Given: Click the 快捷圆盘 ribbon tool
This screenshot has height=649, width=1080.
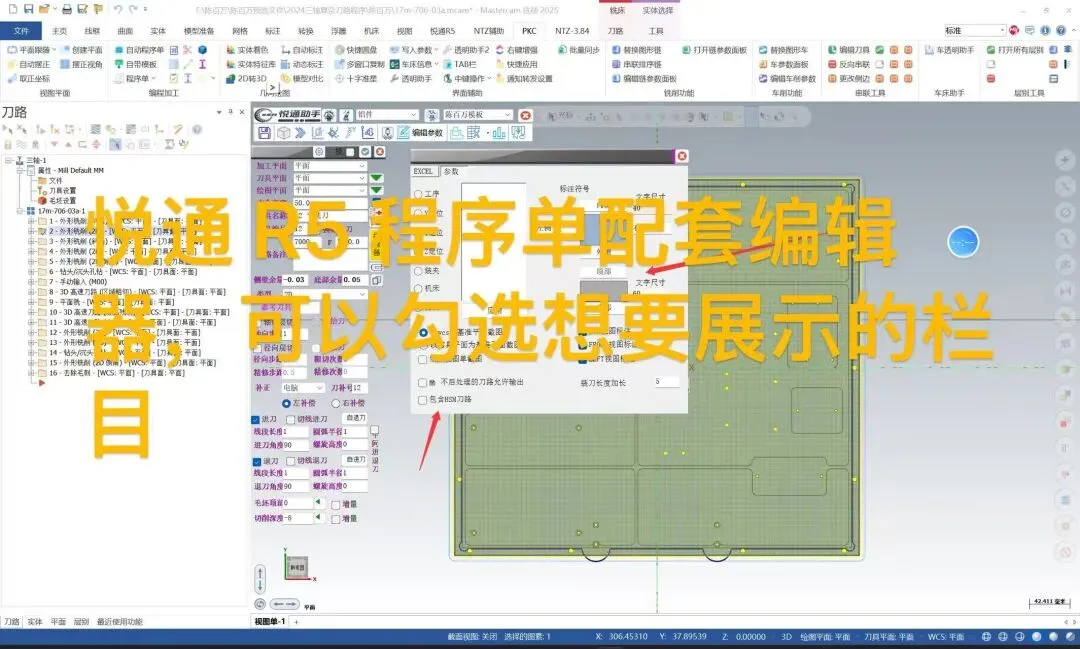Looking at the screenshot, I should 356,50.
